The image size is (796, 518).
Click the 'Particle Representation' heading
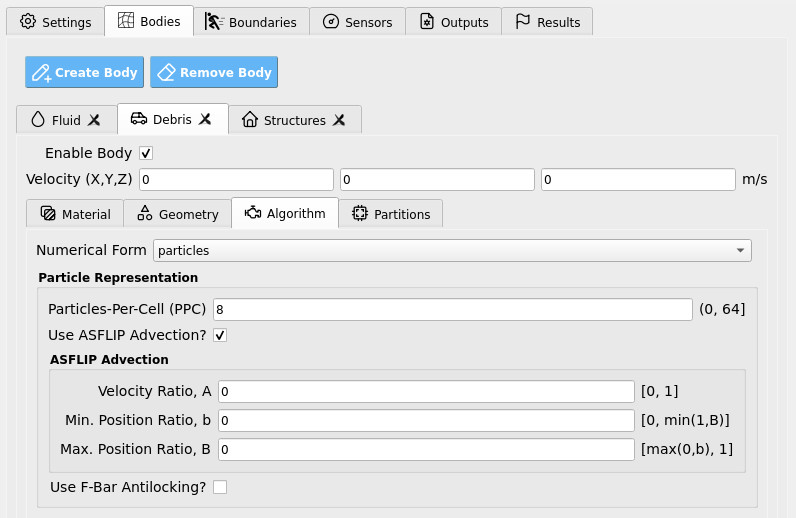click(118, 277)
